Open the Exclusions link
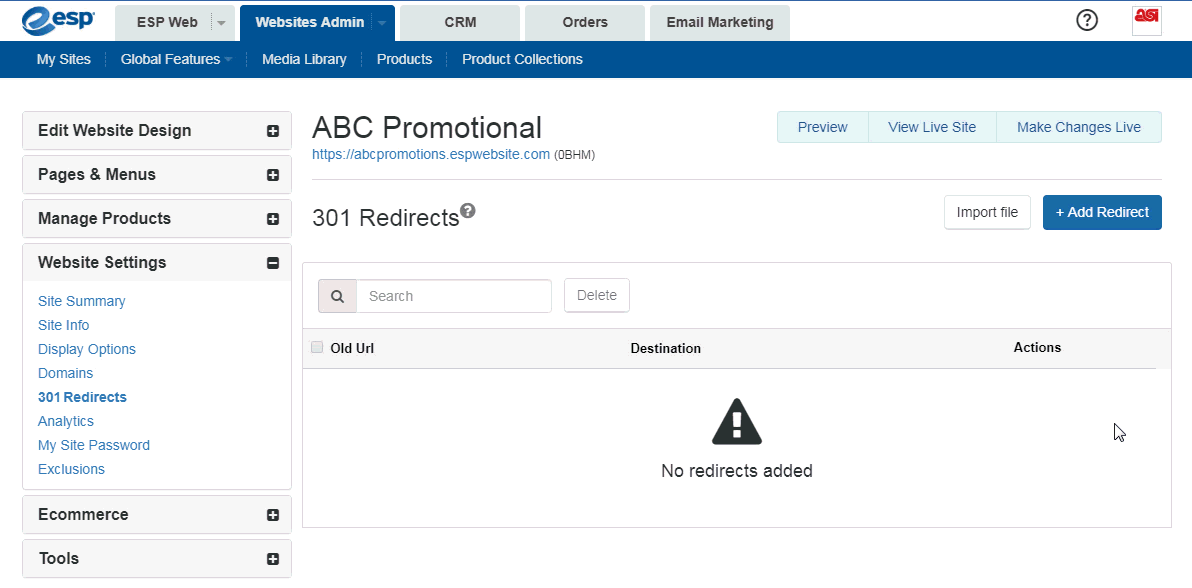The image size is (1192, 588). tap(71, 469)
